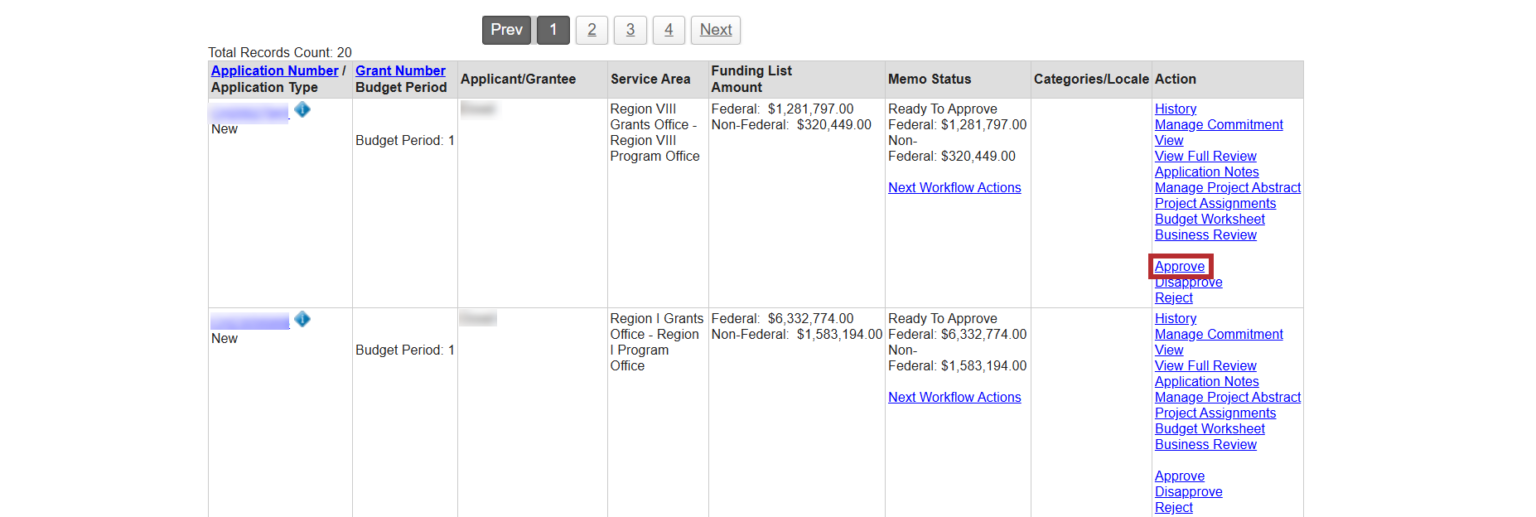Open Next Workflow Actions for first row
The width and height of the screenshot is (1536, 517).
coord(954,188)
